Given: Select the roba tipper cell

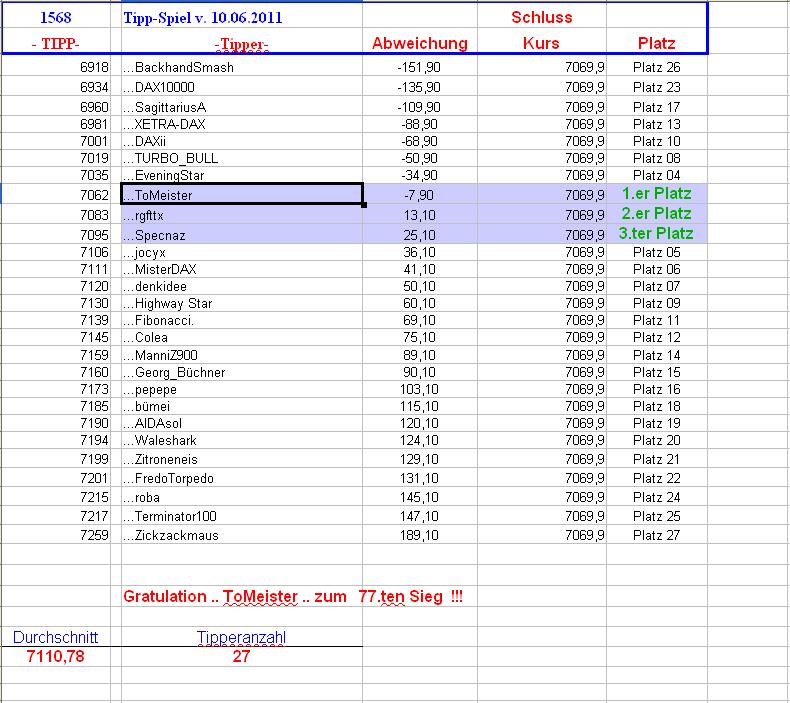Looking at the screenshot, I should point(242,497).
